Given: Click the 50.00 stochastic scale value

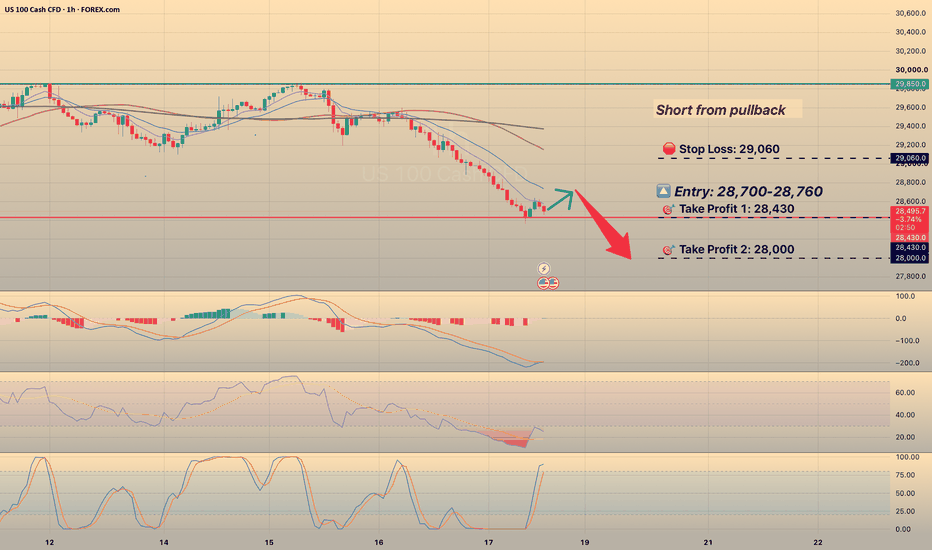Looking at the screenshot, I should pos(906,494).
